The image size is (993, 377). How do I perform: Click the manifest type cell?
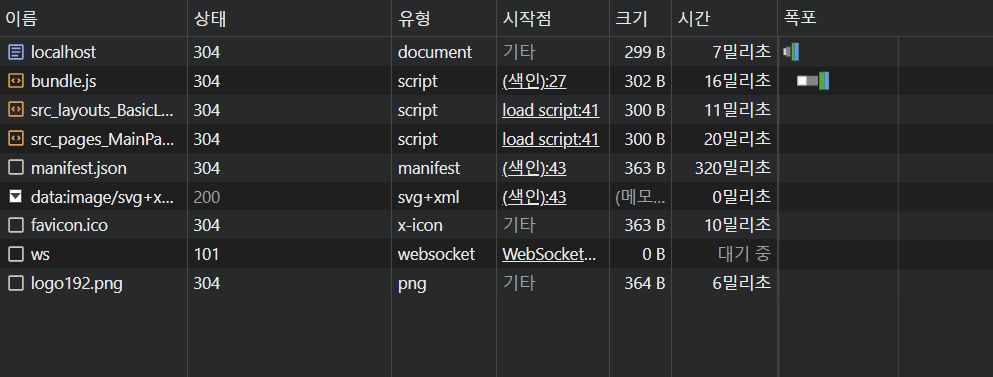click(429, 168)
